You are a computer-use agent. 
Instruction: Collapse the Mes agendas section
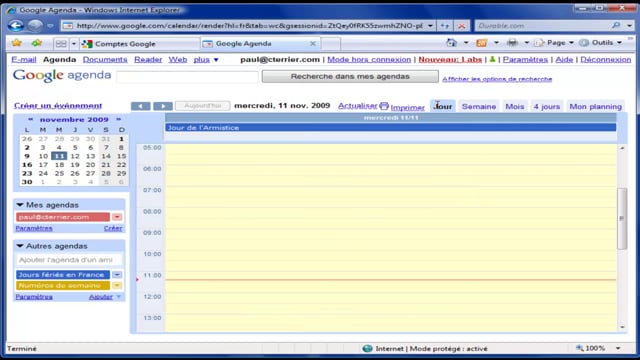tap(20, 204)
